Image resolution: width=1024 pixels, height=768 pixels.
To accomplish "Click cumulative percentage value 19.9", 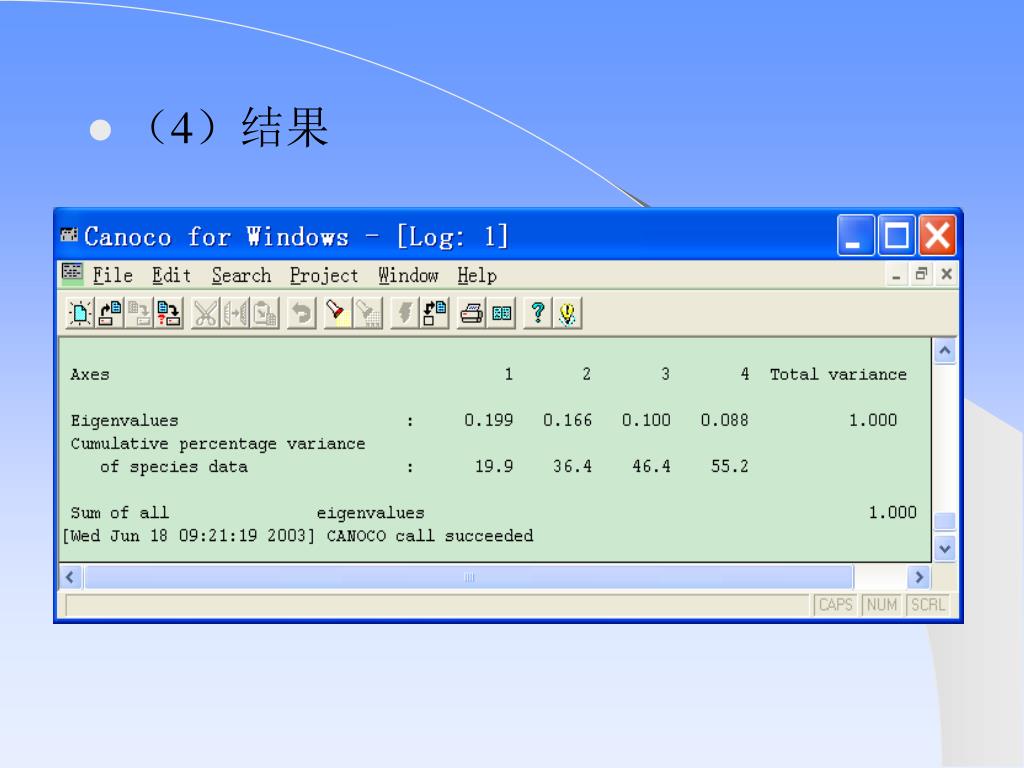I will [x=494, y=466].
